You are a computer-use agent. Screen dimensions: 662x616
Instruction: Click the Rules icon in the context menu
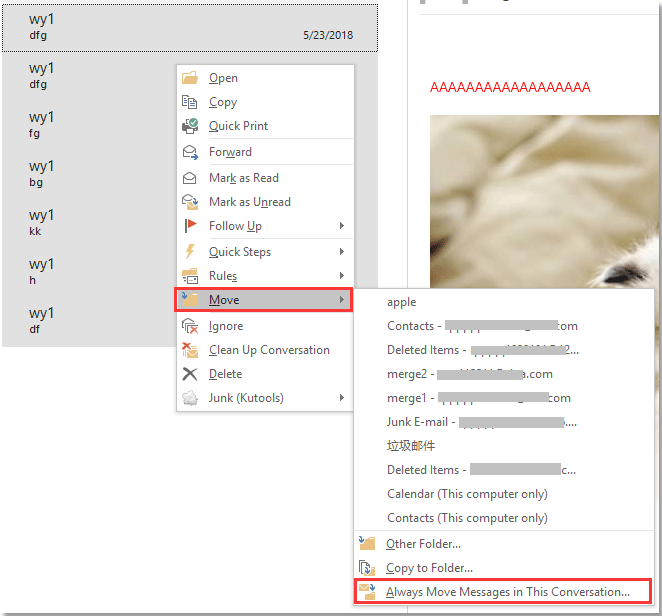pyautogui.click(x=190, y=276)
